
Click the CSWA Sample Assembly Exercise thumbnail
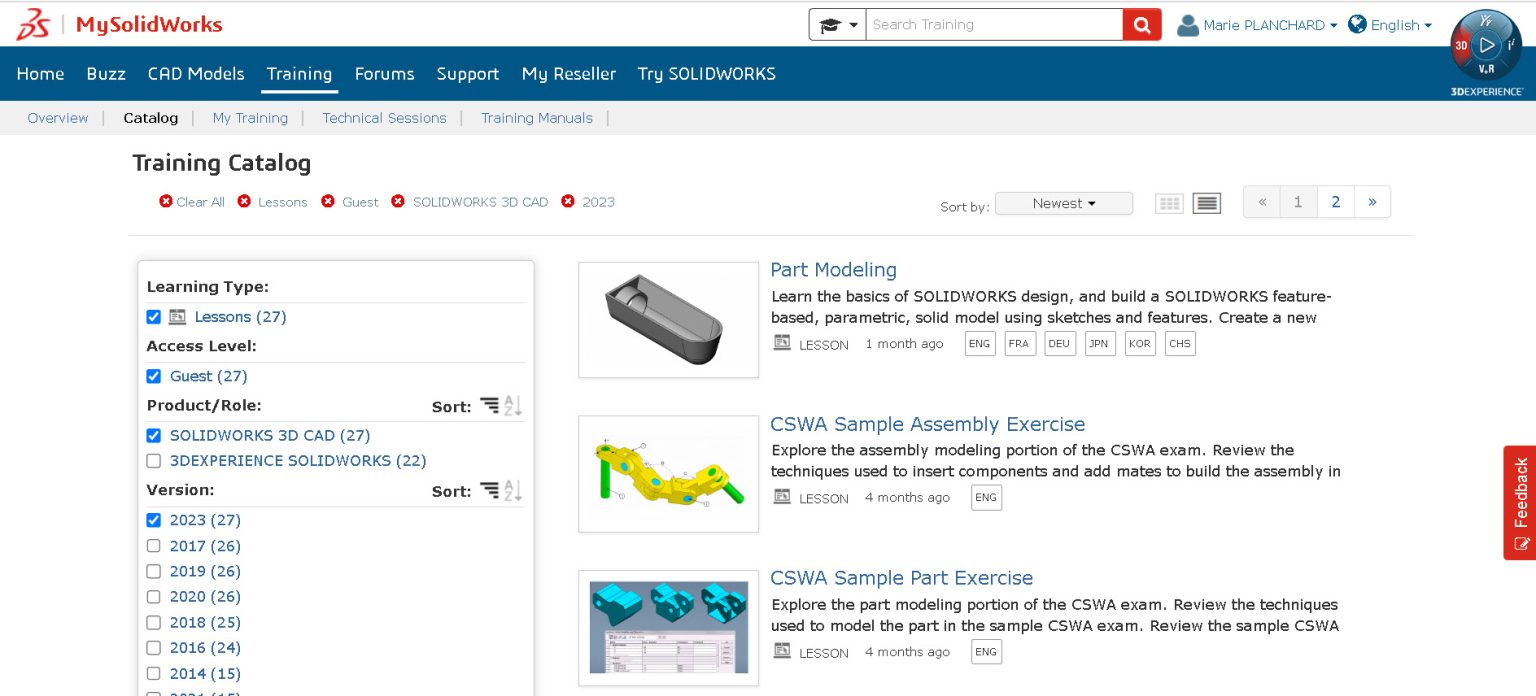tap(668, 473)
